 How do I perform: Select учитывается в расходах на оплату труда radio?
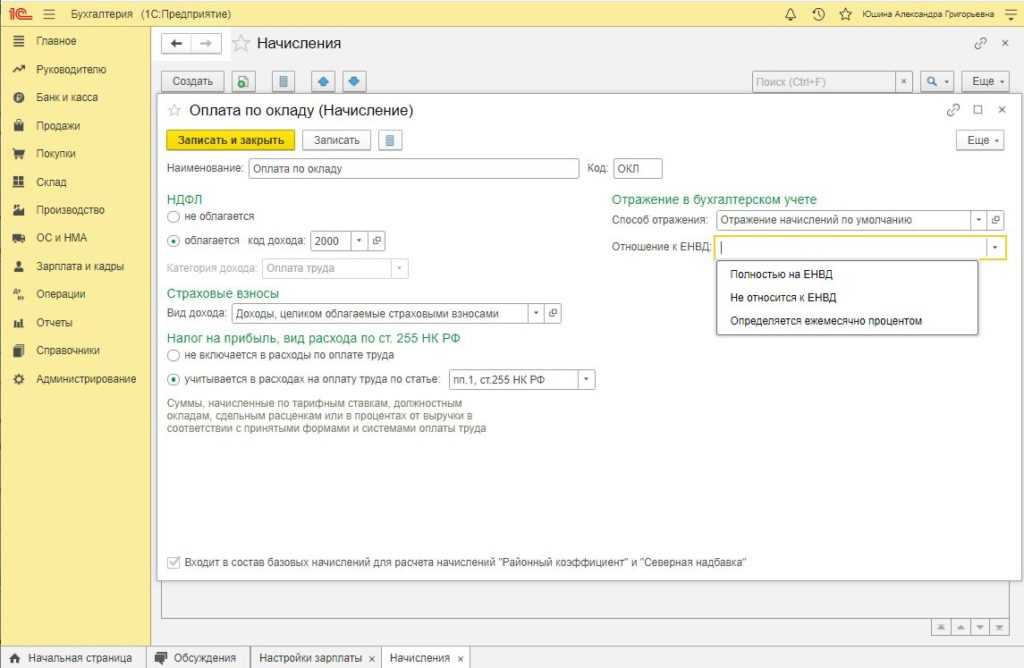click(173, 379)
